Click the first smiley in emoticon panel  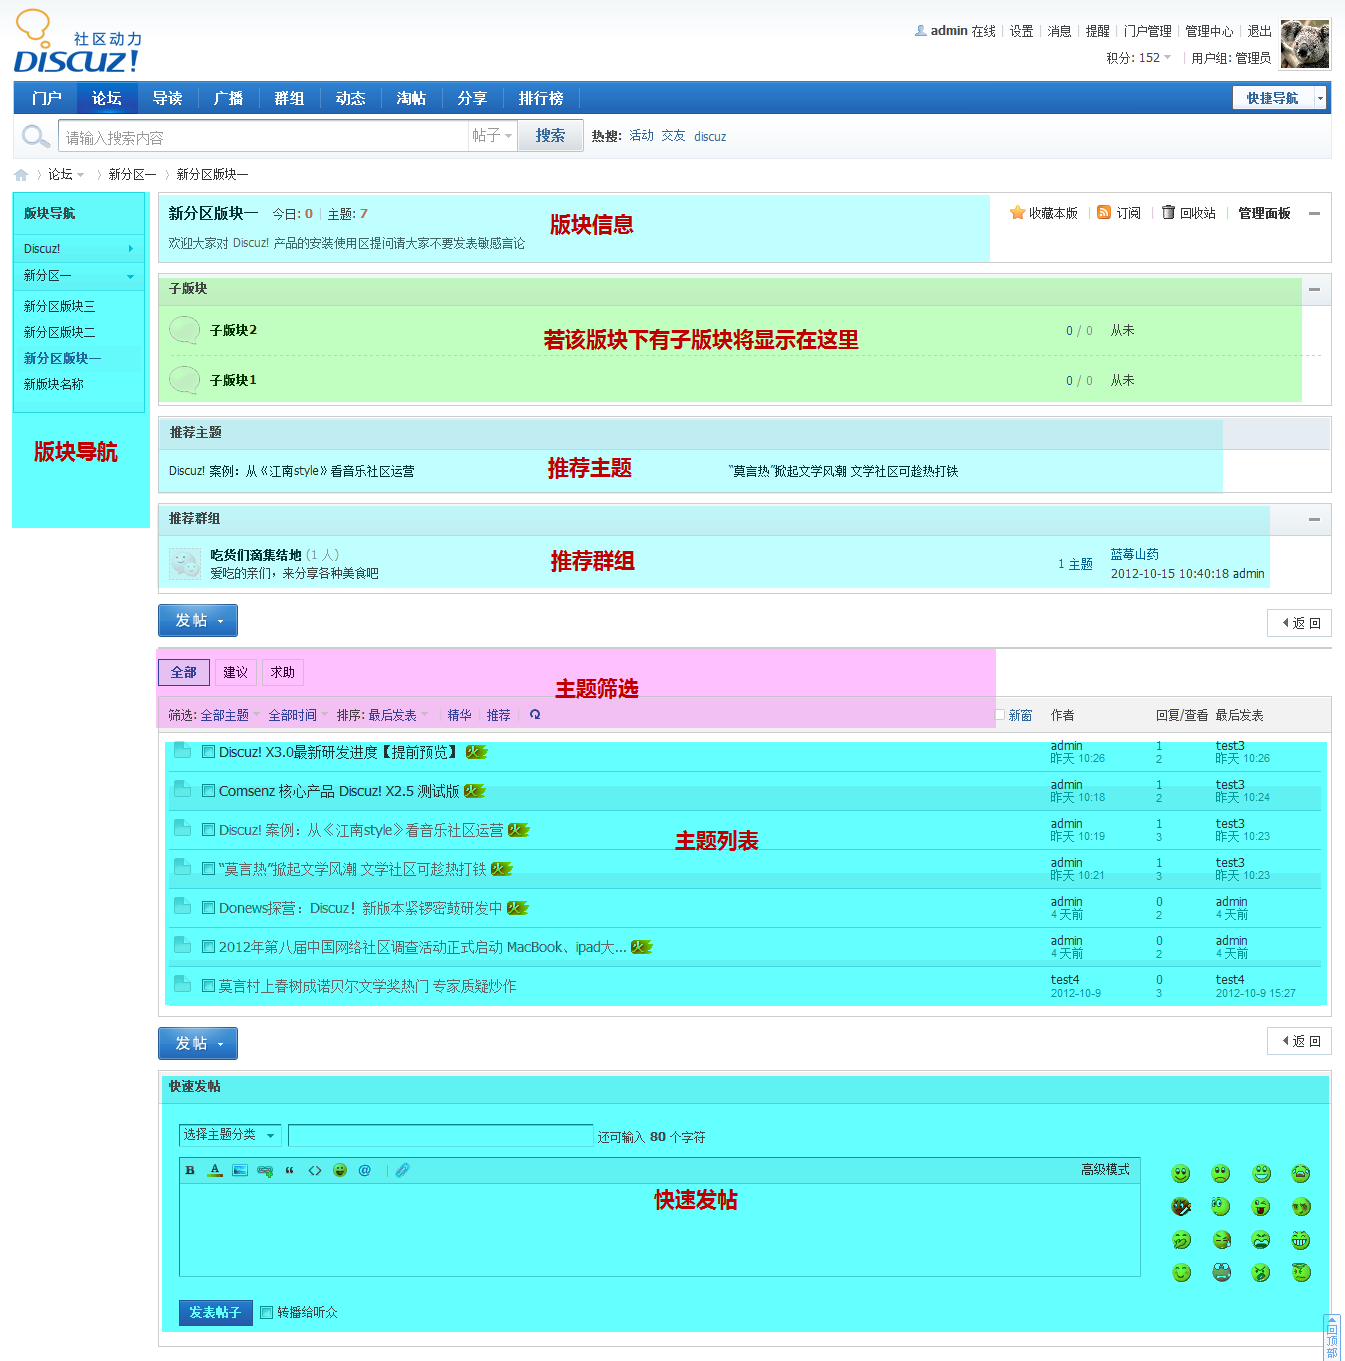pos(1181,1174)
